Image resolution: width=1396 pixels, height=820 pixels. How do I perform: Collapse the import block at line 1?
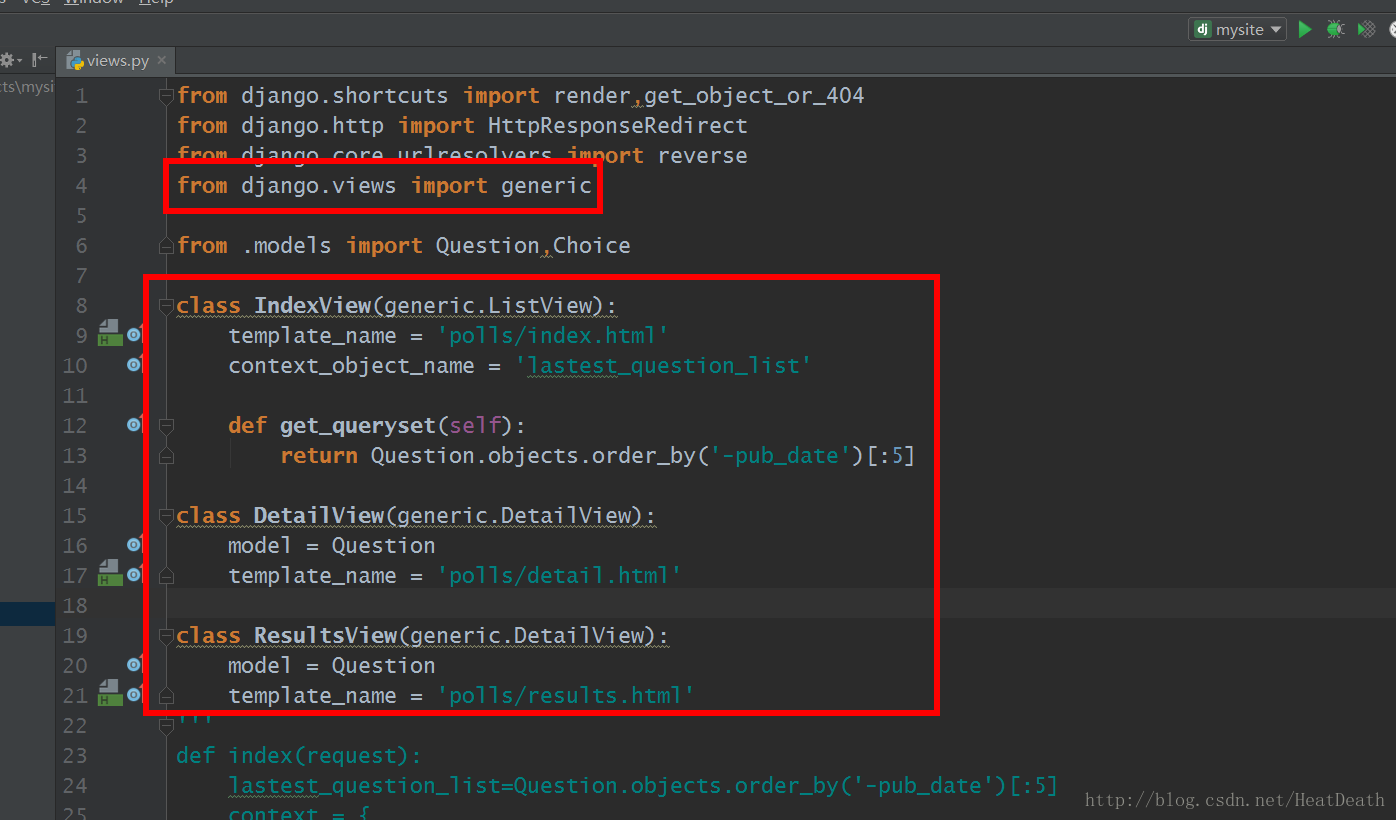[x=167, y=96]
